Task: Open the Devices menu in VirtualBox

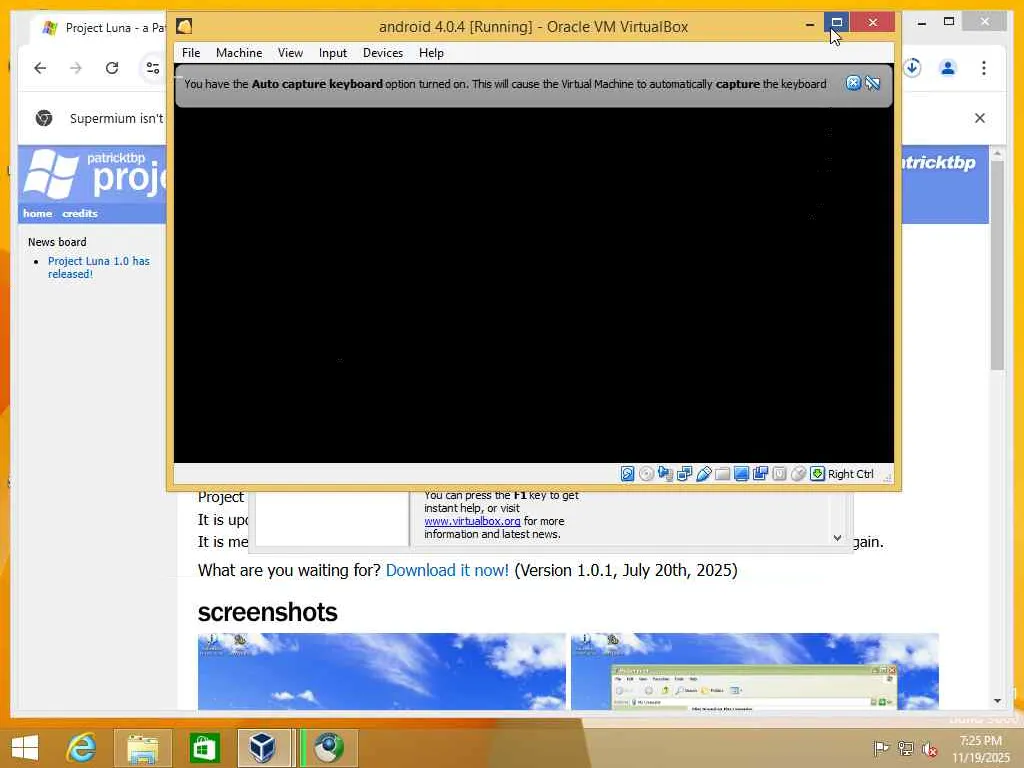Action: point(383,53)
